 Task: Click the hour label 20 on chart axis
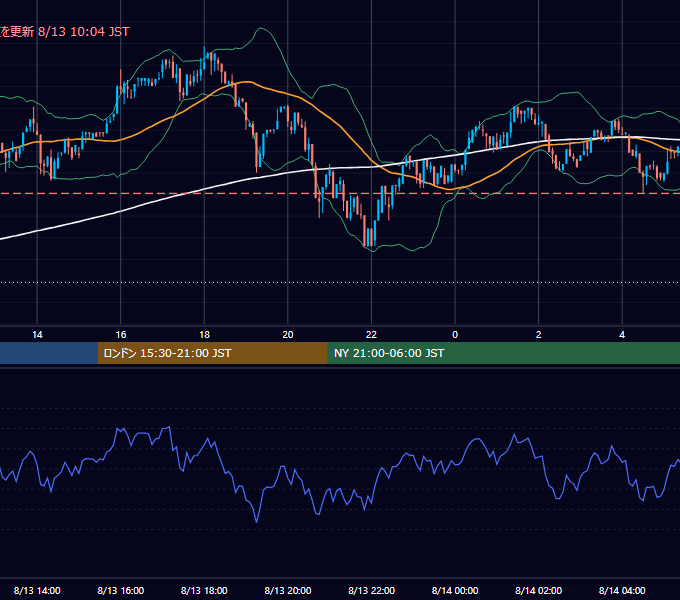[x=288, y=335]
